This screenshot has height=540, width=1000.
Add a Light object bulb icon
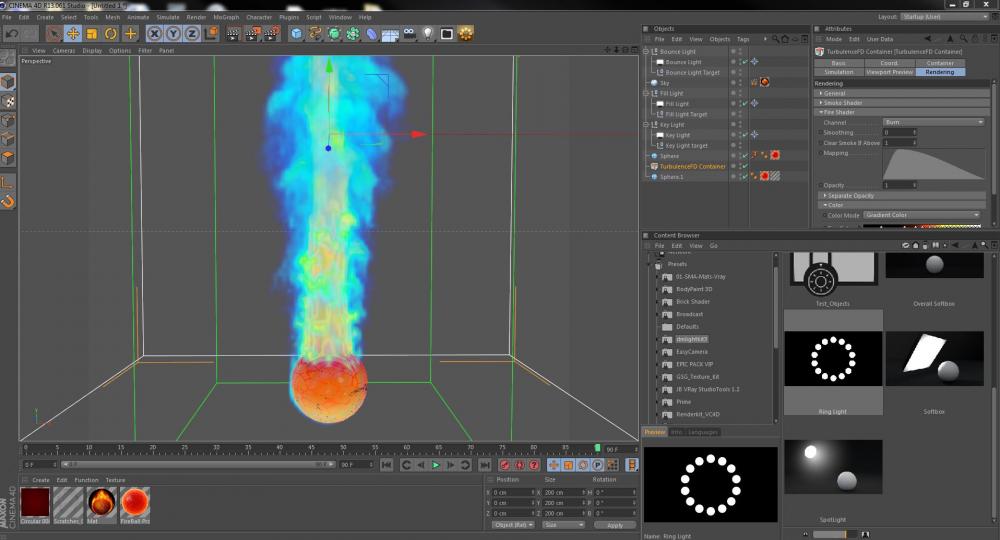tap(428, 34)
